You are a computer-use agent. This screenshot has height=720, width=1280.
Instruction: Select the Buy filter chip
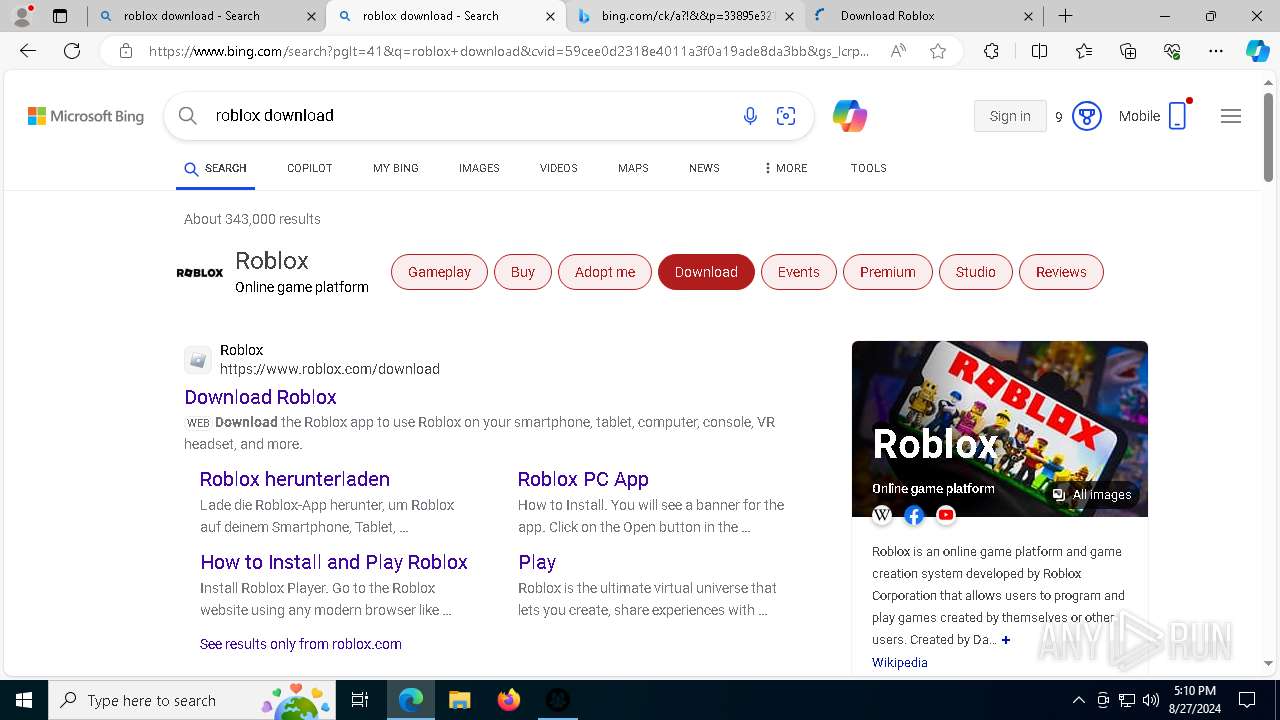[523, 272]
